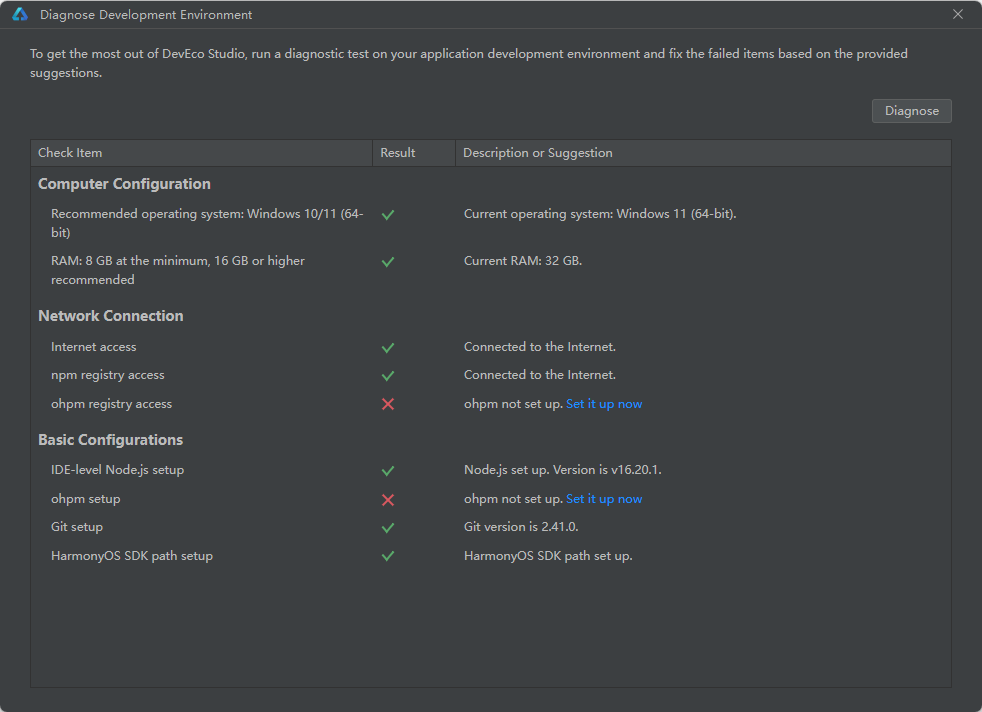Click green checkmark for HarmonyOS SDK path setup
Screen dimensions: 982x712
click(x=388, y=556)
